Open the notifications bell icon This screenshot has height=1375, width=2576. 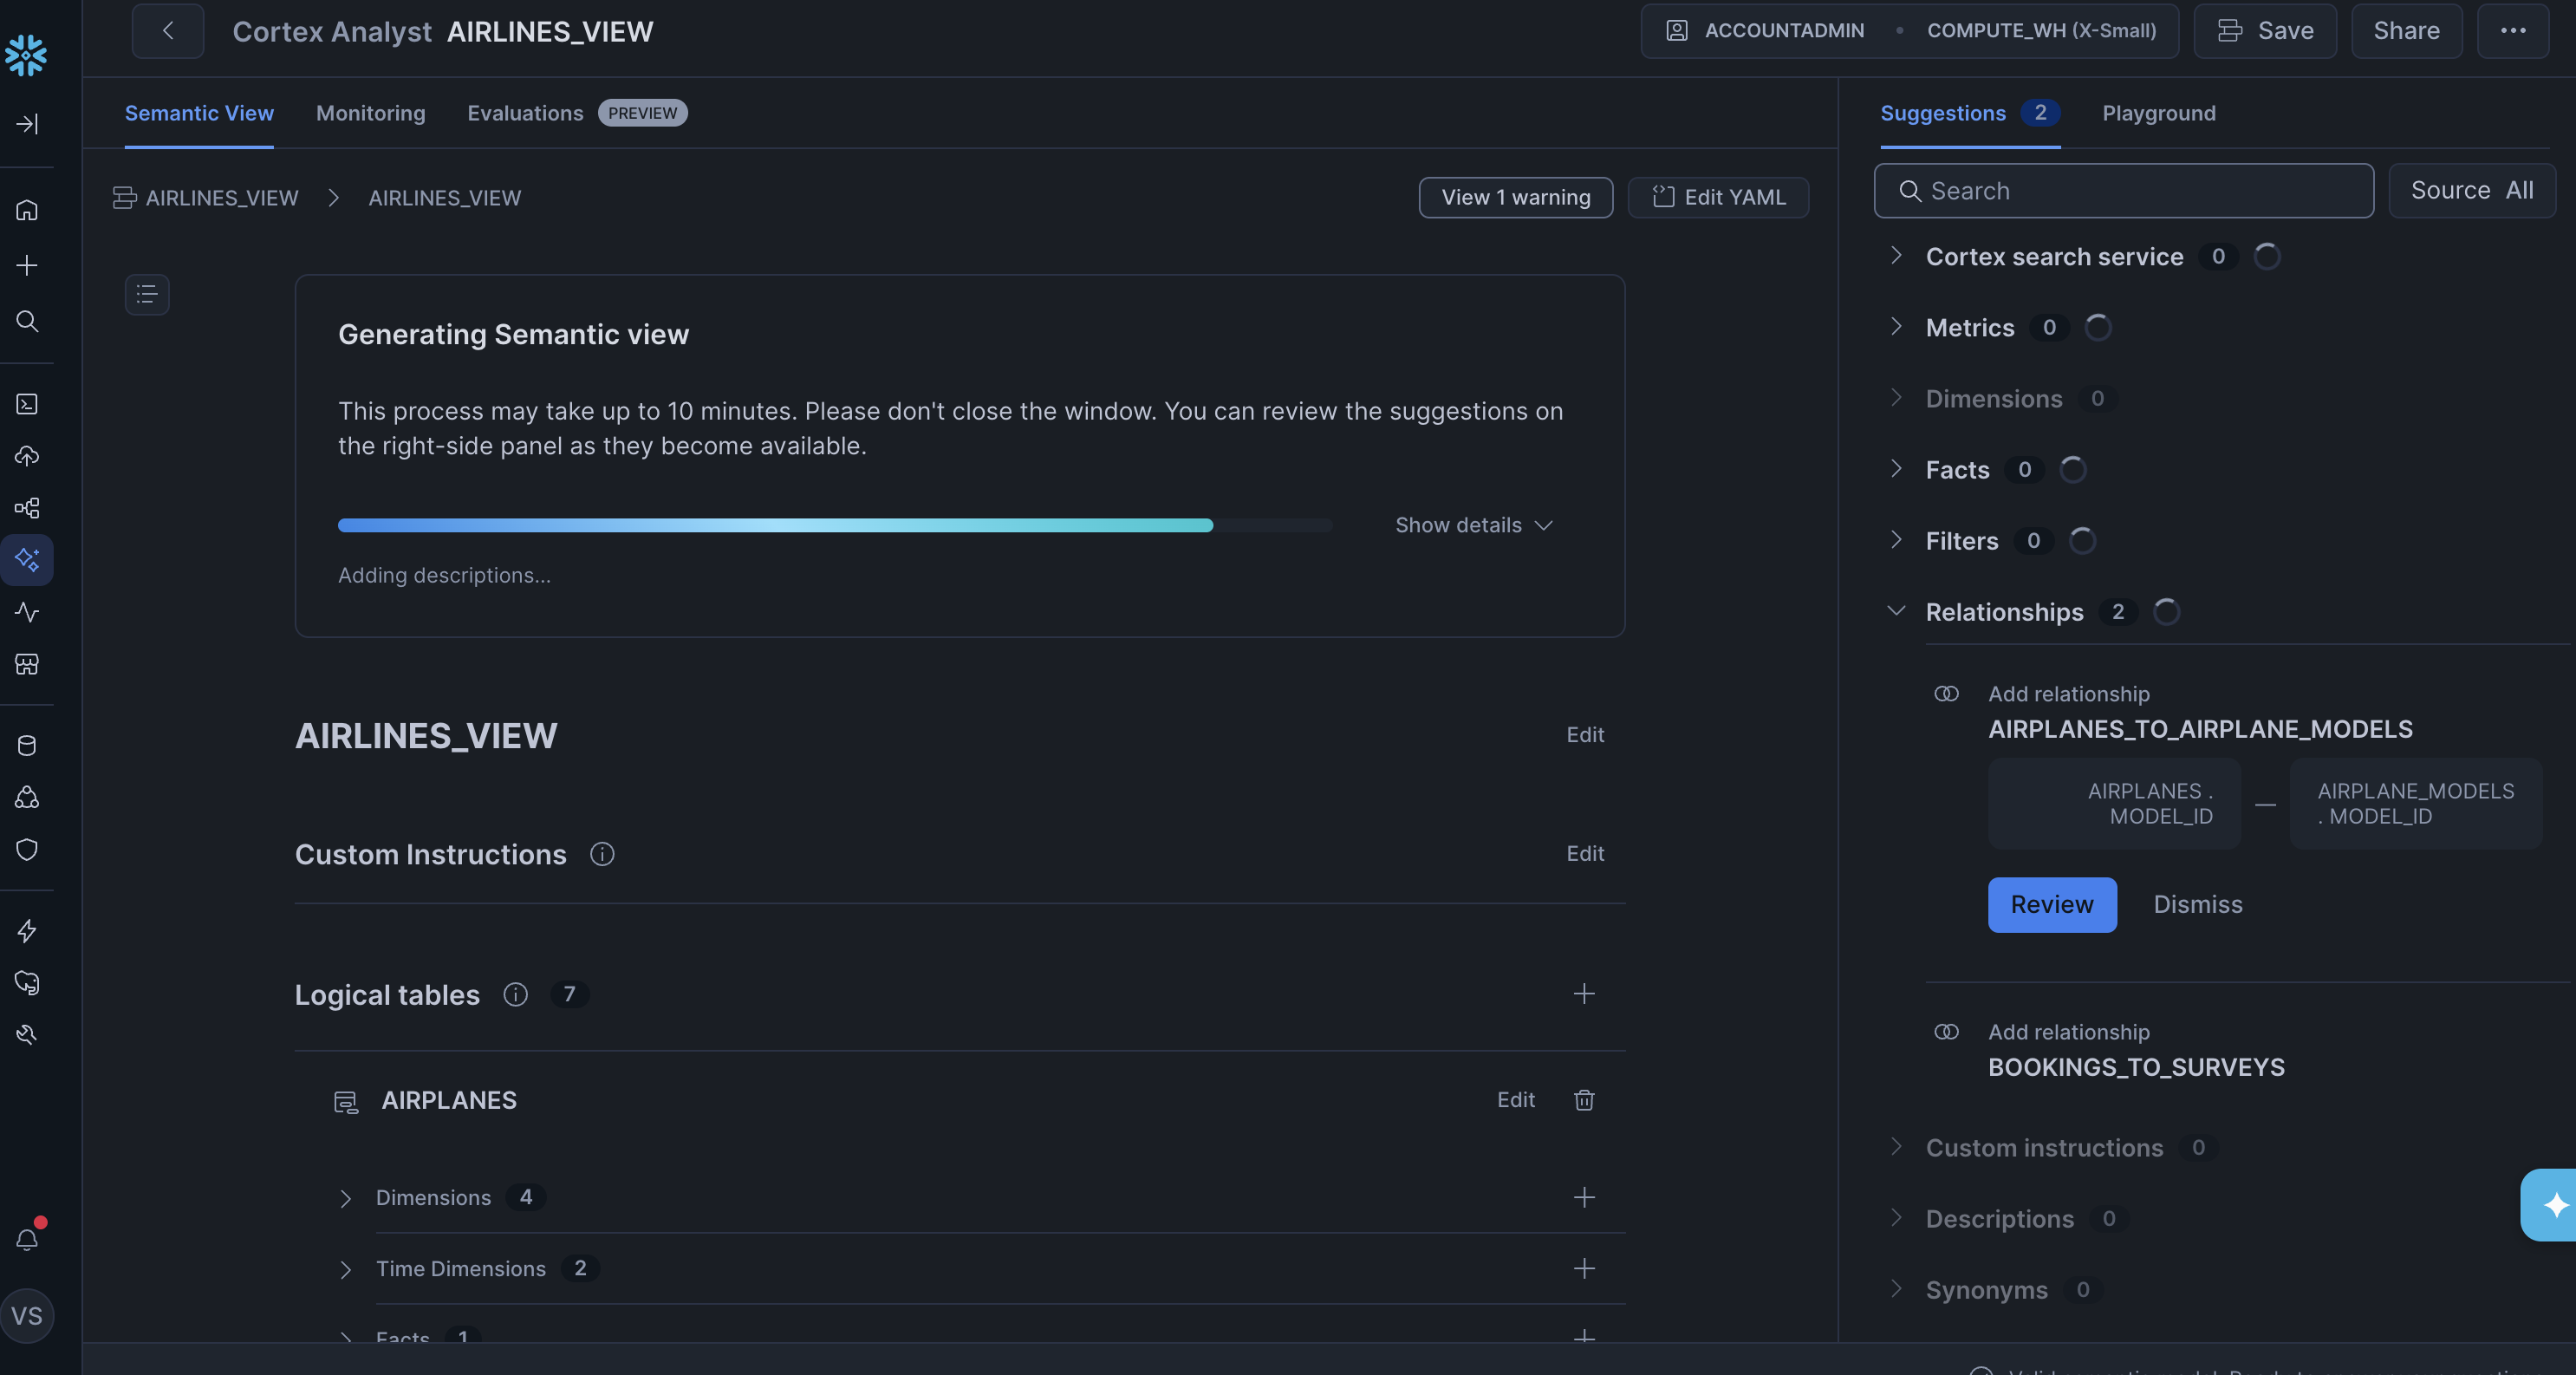(x=27, y=1239)
